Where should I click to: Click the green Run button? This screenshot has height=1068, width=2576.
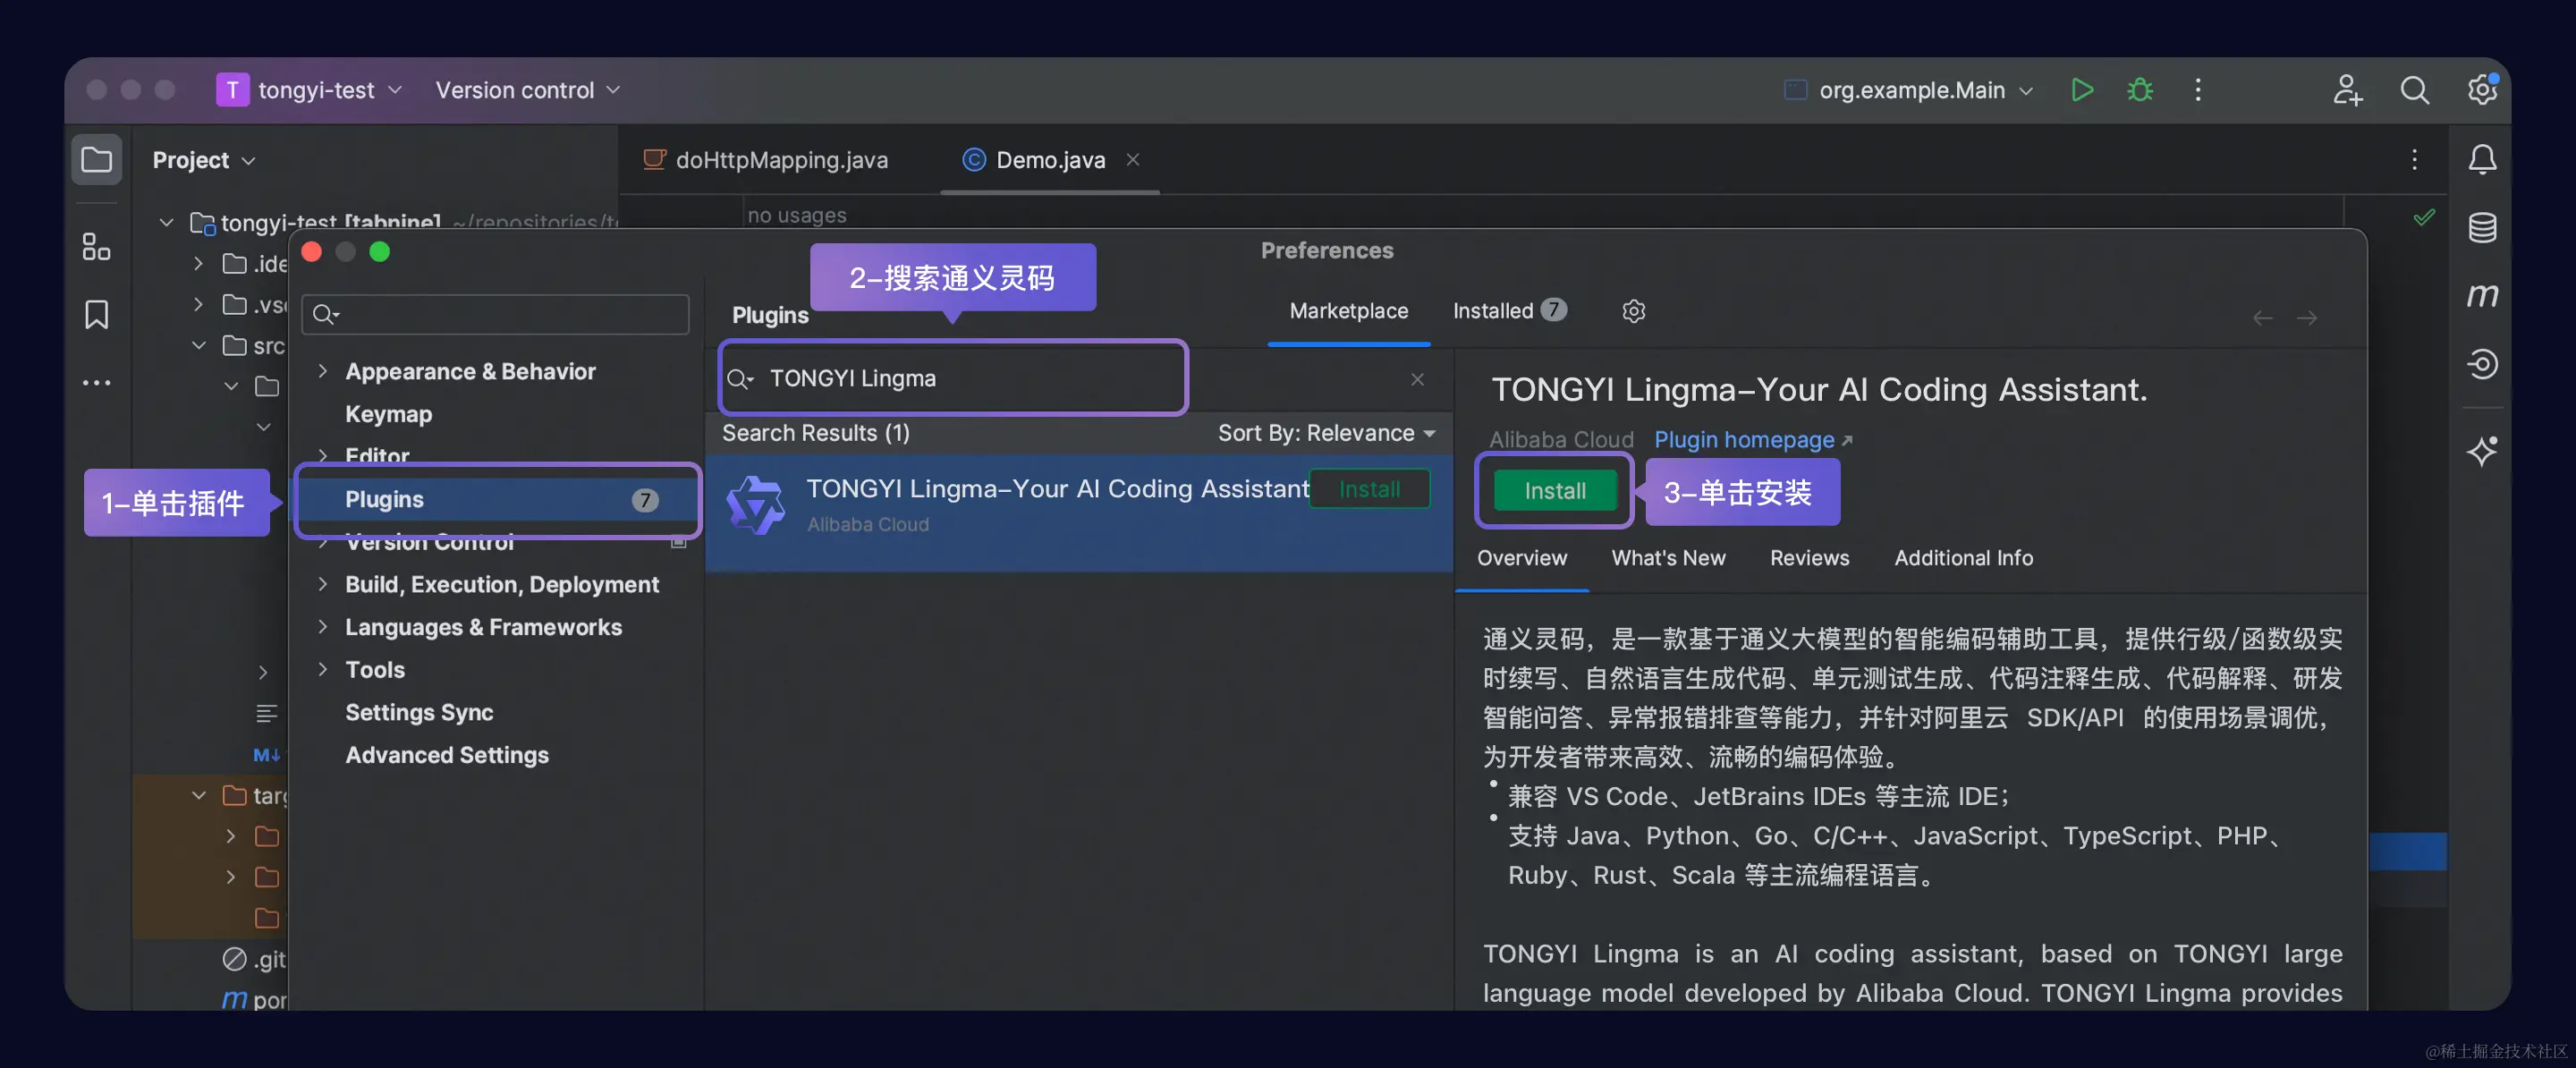point(2082,90)
